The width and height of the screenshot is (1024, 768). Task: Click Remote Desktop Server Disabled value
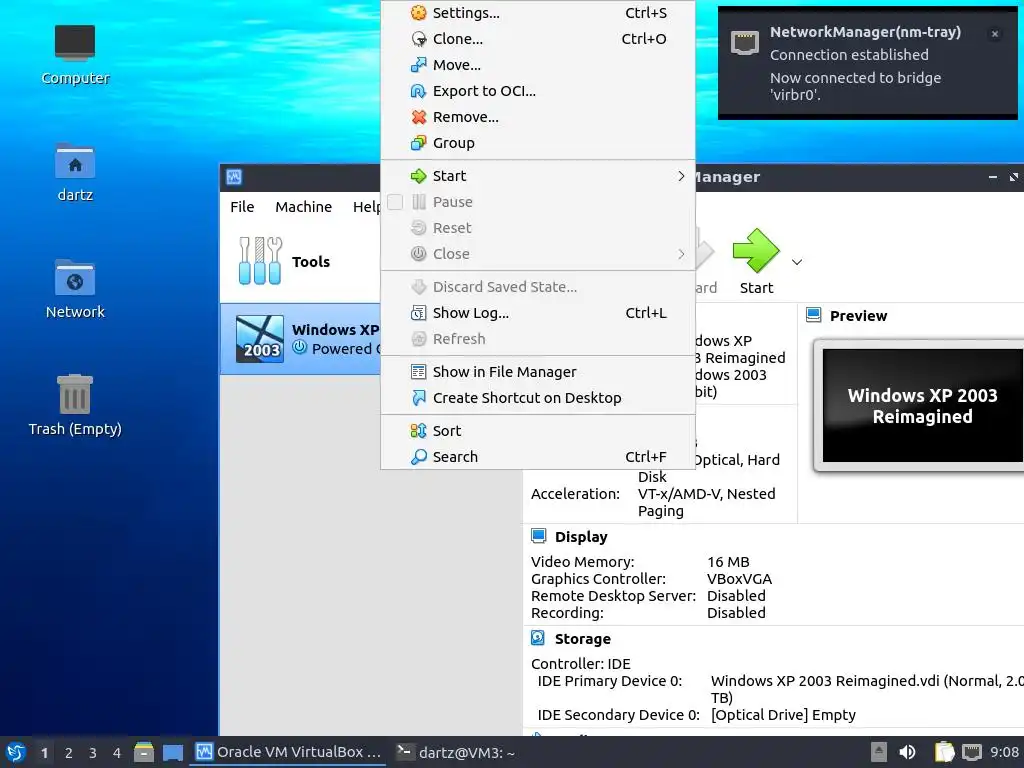[736, 596]
